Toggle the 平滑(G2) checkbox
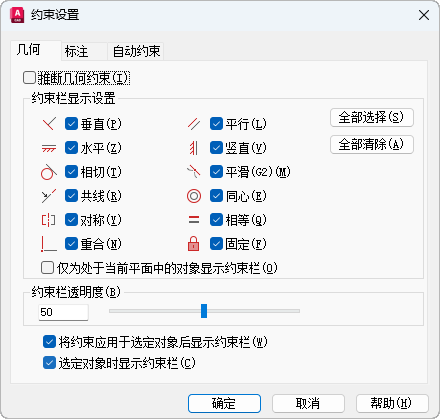Screen dimensions: 440x419 pyautogui.click(x=216, y=172)
